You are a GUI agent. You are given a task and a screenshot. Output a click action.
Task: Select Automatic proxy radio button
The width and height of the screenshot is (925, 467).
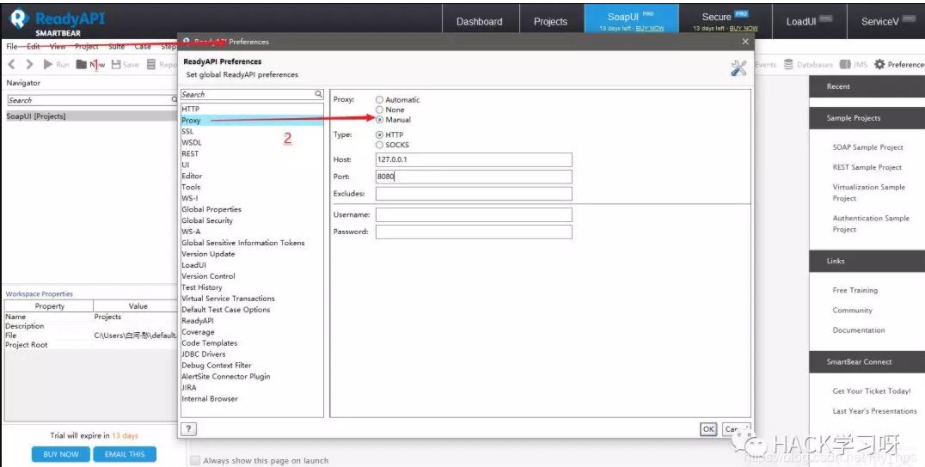[x=379, y=100]
